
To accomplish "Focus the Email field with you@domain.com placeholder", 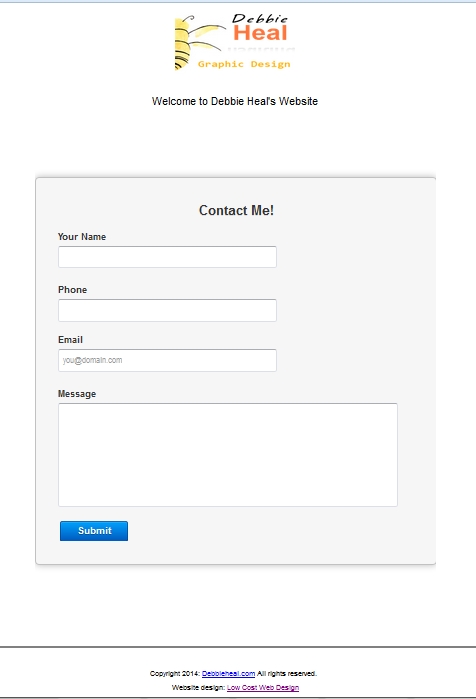I will (167, 360).
